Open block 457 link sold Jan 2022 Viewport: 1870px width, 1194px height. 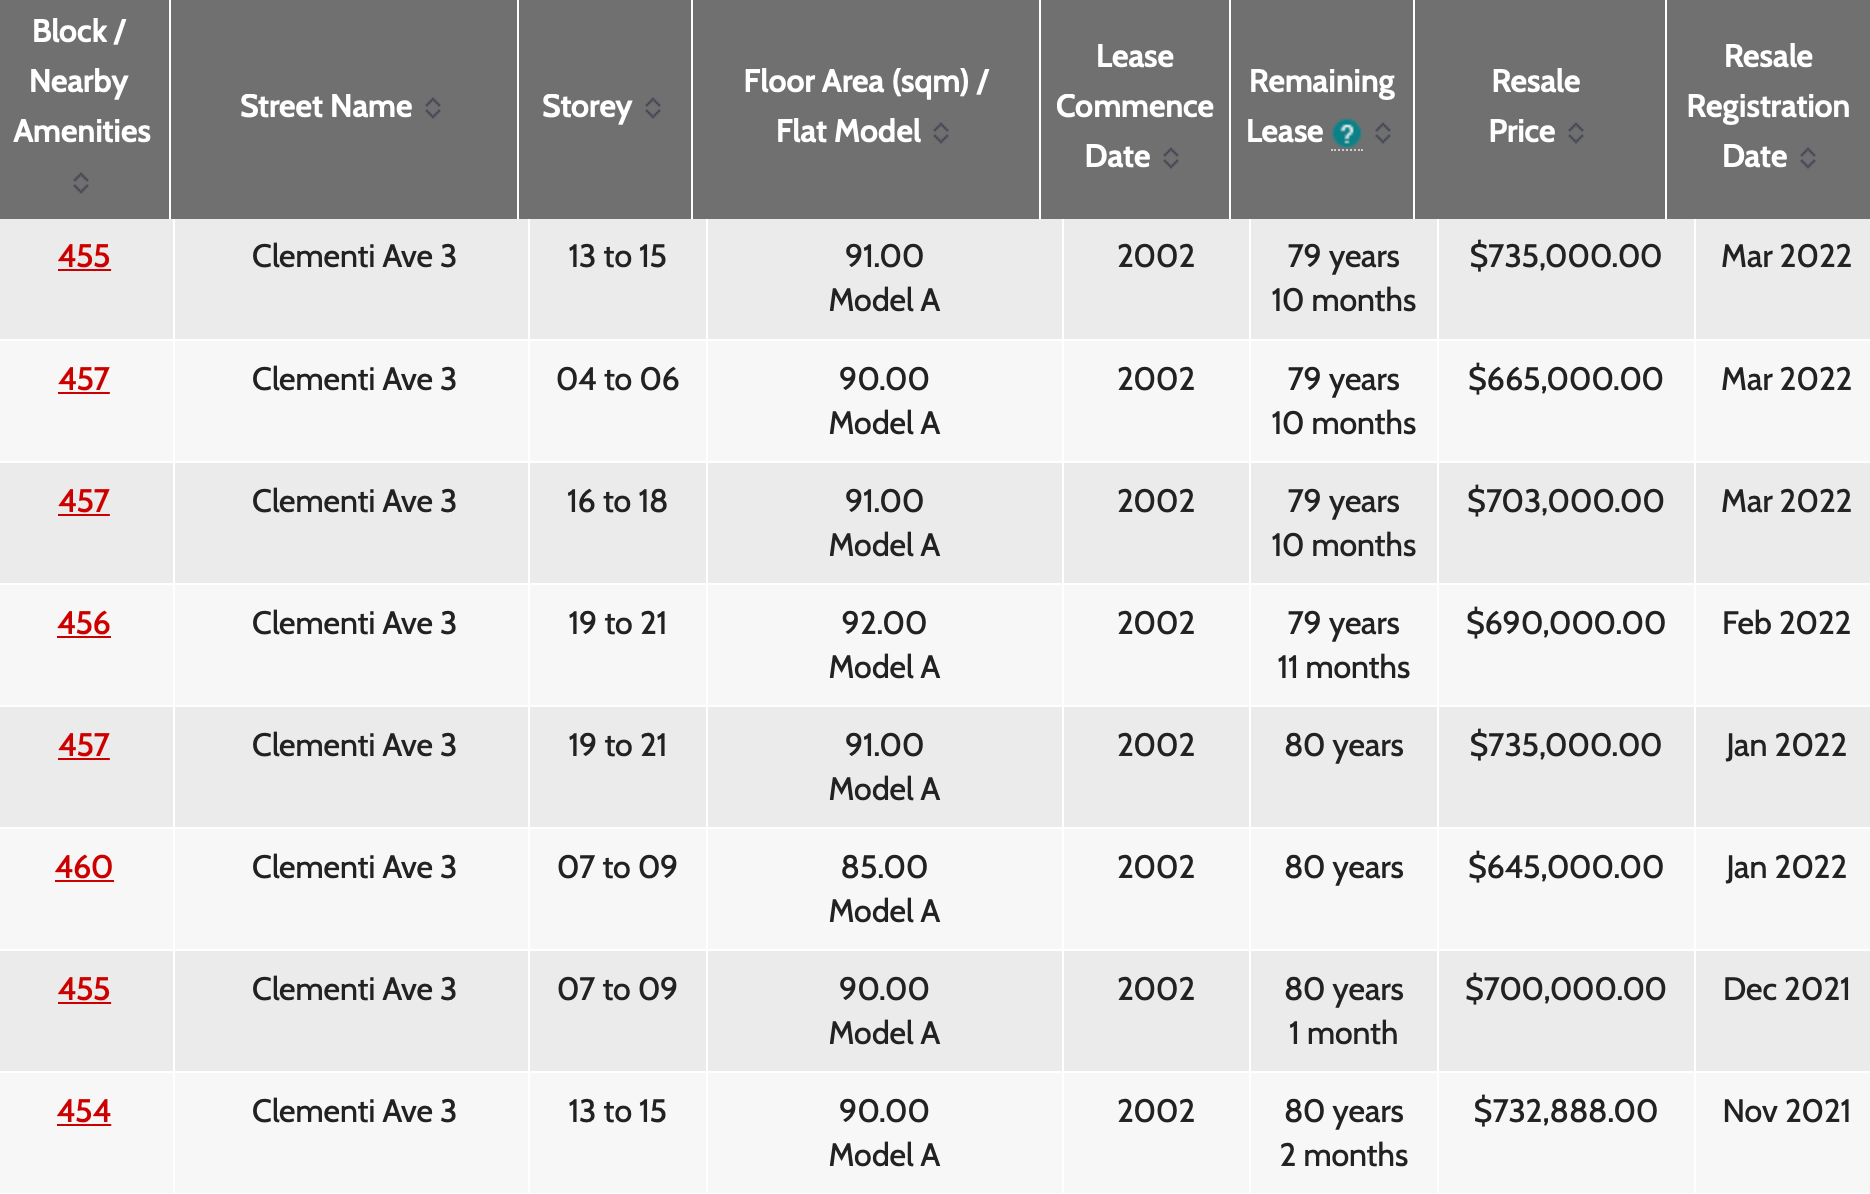84,745
